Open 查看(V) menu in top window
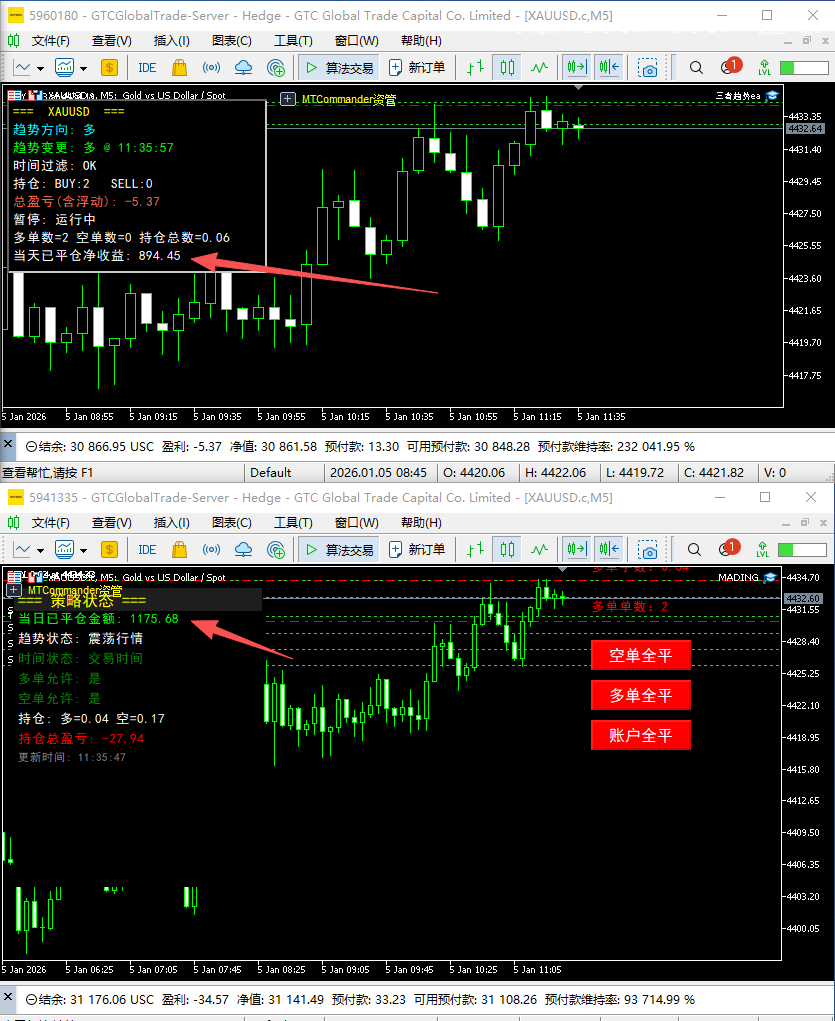 (111, 41)
